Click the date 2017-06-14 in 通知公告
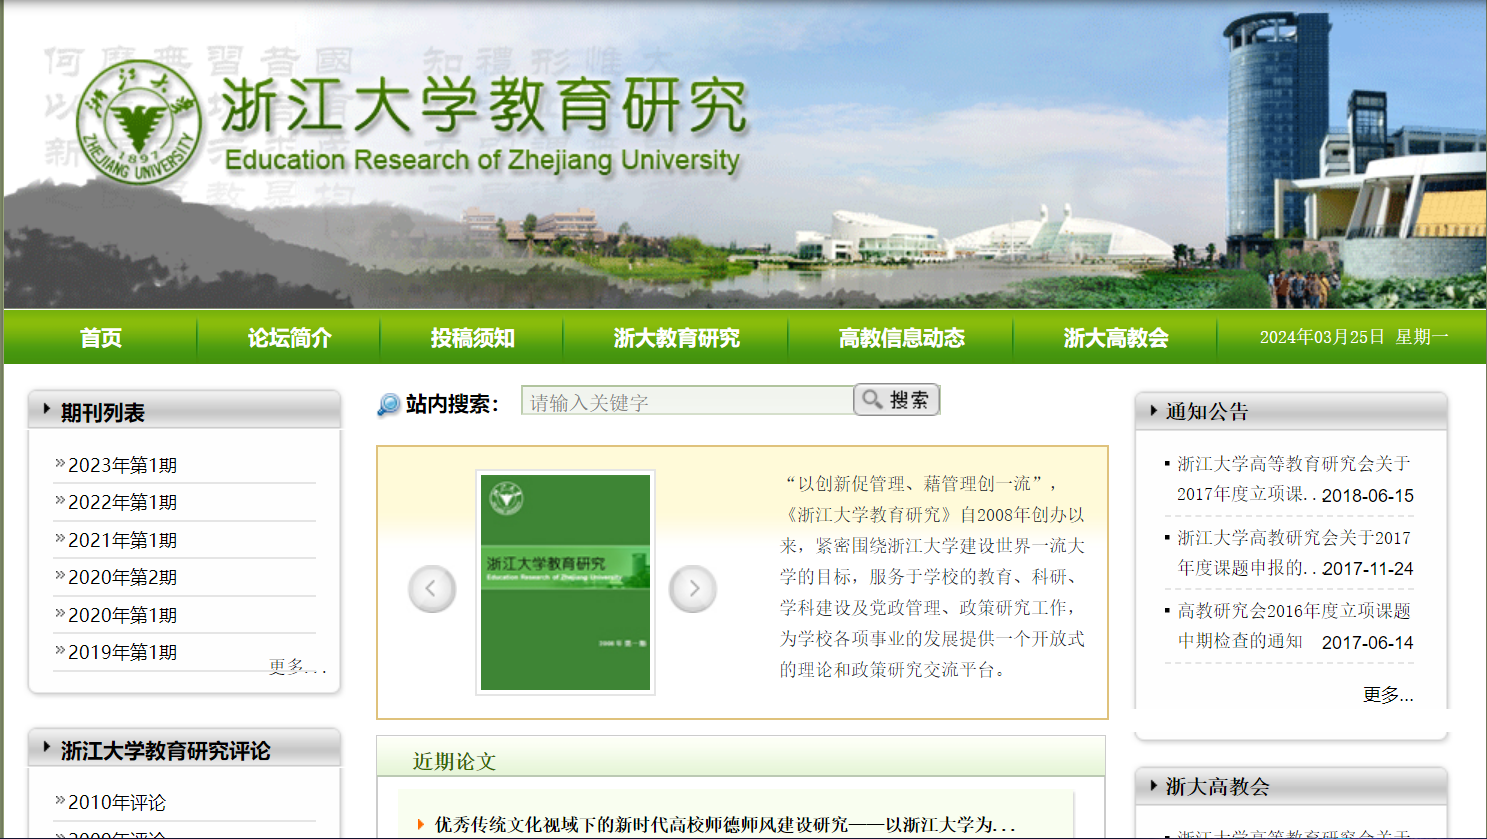 pos(1367,642)
